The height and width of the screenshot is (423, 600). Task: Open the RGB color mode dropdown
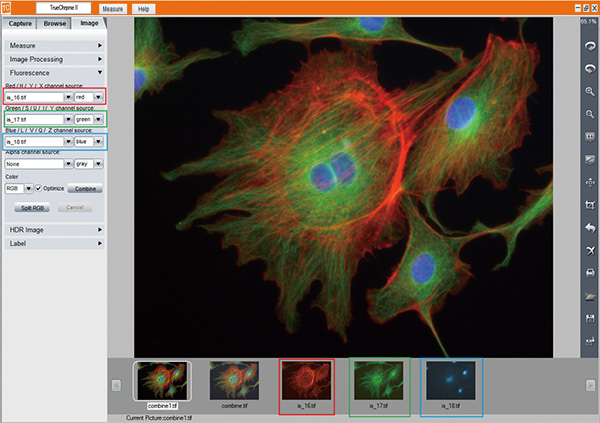[x=29, y=188]
